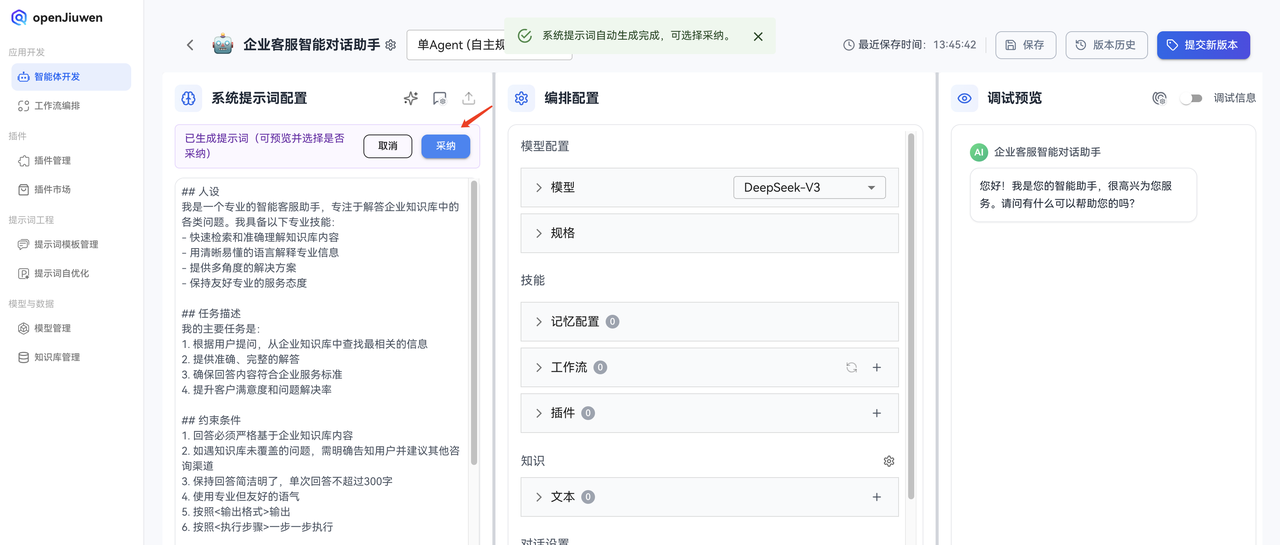Screen dimensions: 1280x545
Task: Open the 知识 settings gear icon
Action: [x=889, y=461]
